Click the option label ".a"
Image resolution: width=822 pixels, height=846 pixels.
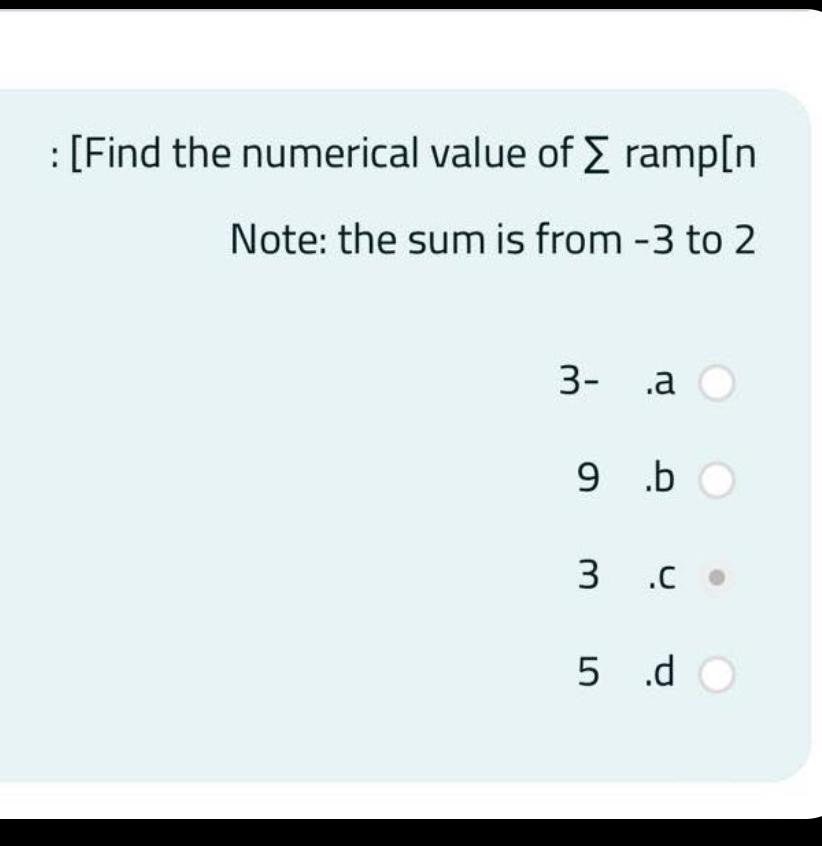pyautogui.click(x=661, y=381)
